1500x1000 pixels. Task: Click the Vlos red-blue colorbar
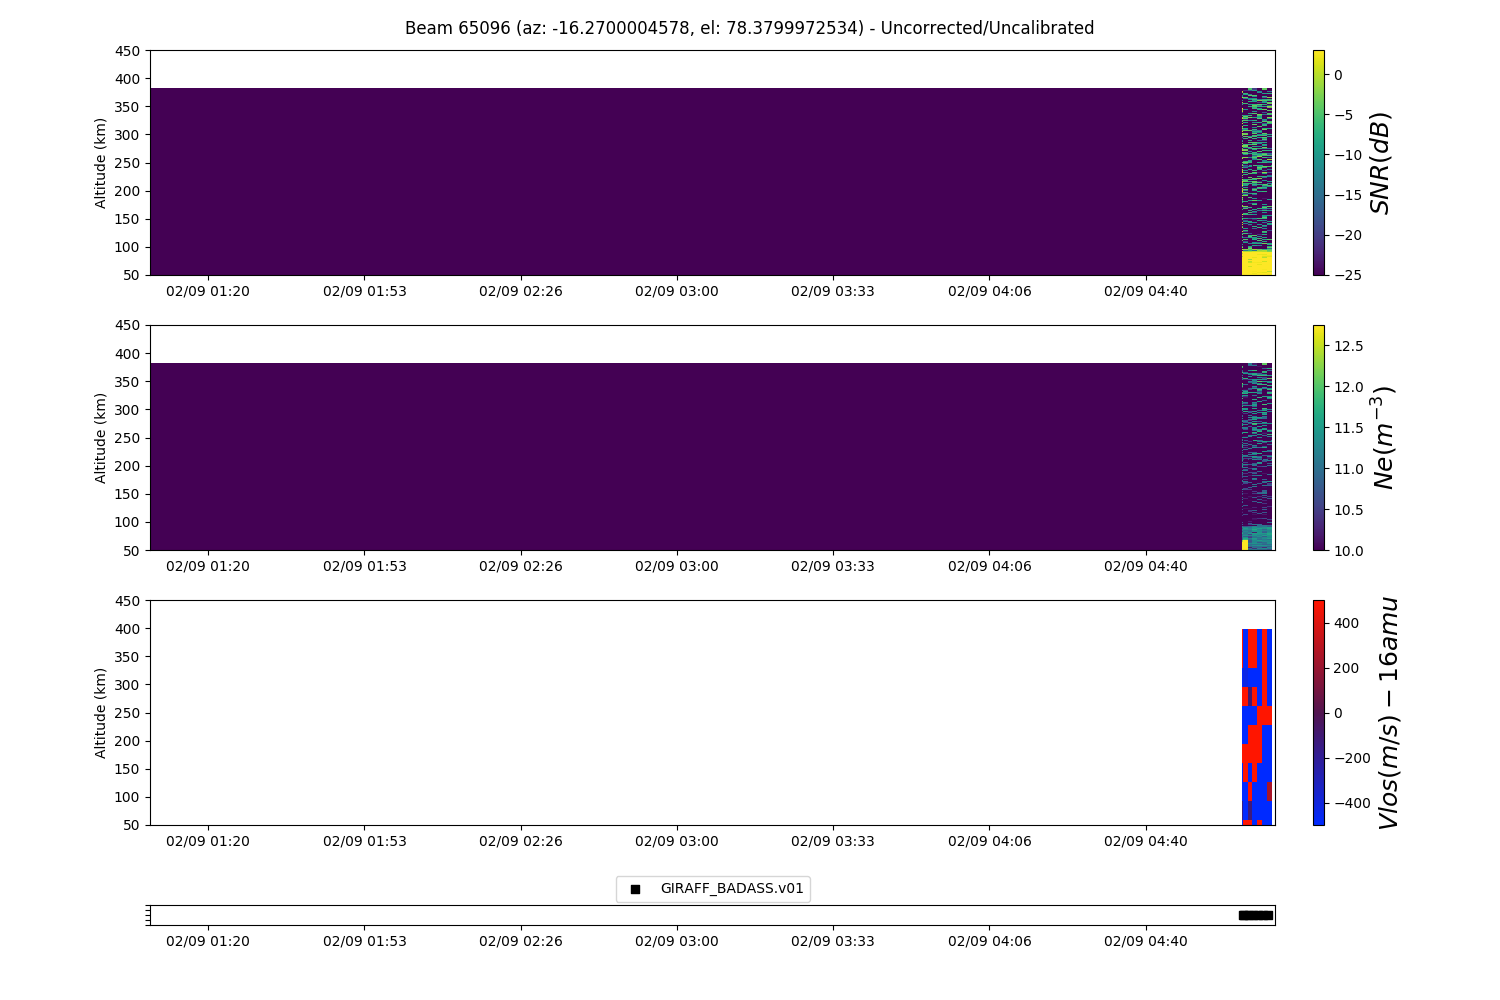click(x=1318, y=712)
